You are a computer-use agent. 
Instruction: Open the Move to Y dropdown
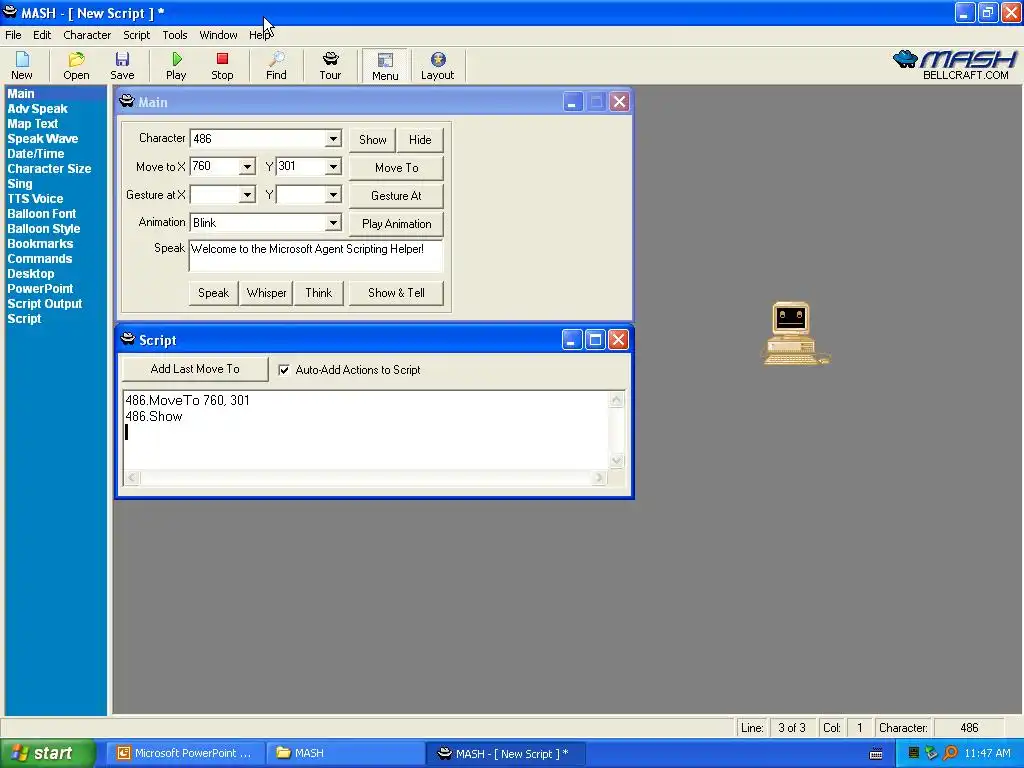coord(333,167)
